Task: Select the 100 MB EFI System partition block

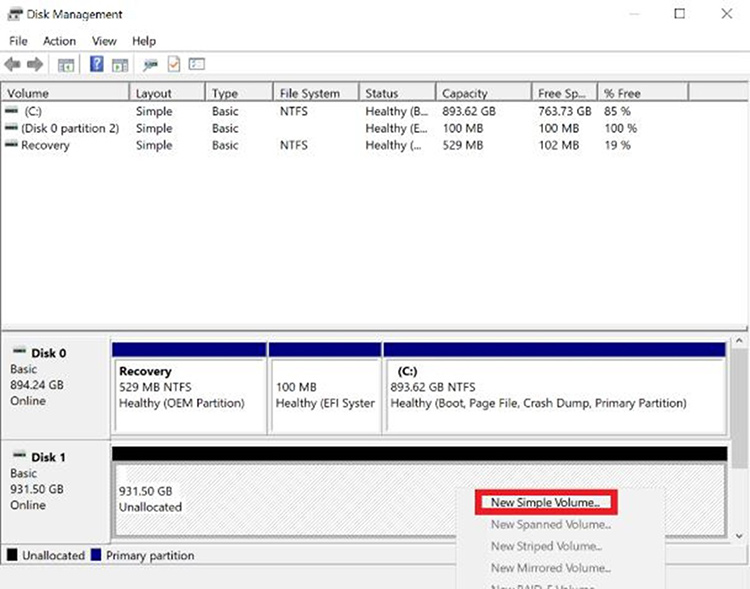Action: pos(325,388)
